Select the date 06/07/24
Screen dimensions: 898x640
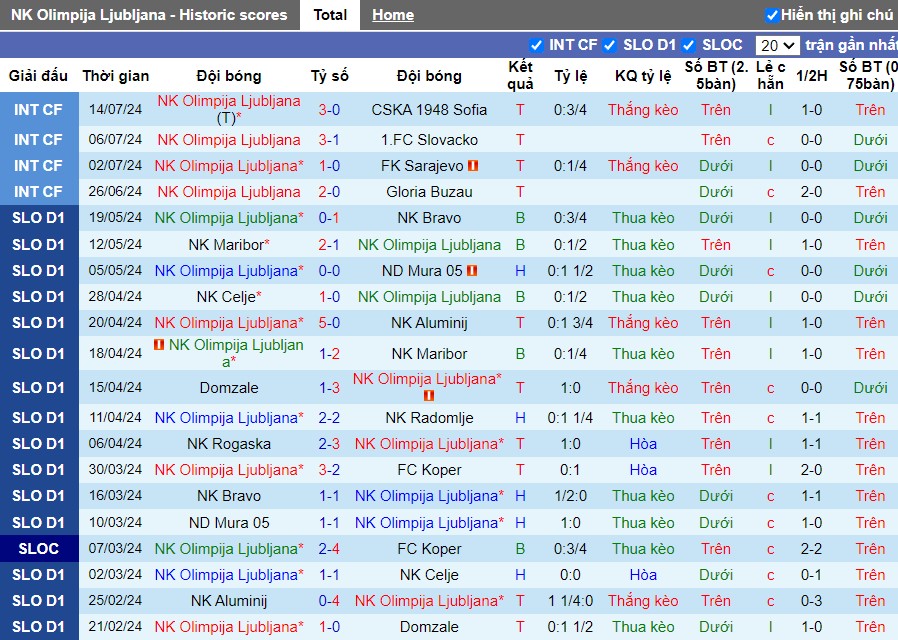point(115,139)
